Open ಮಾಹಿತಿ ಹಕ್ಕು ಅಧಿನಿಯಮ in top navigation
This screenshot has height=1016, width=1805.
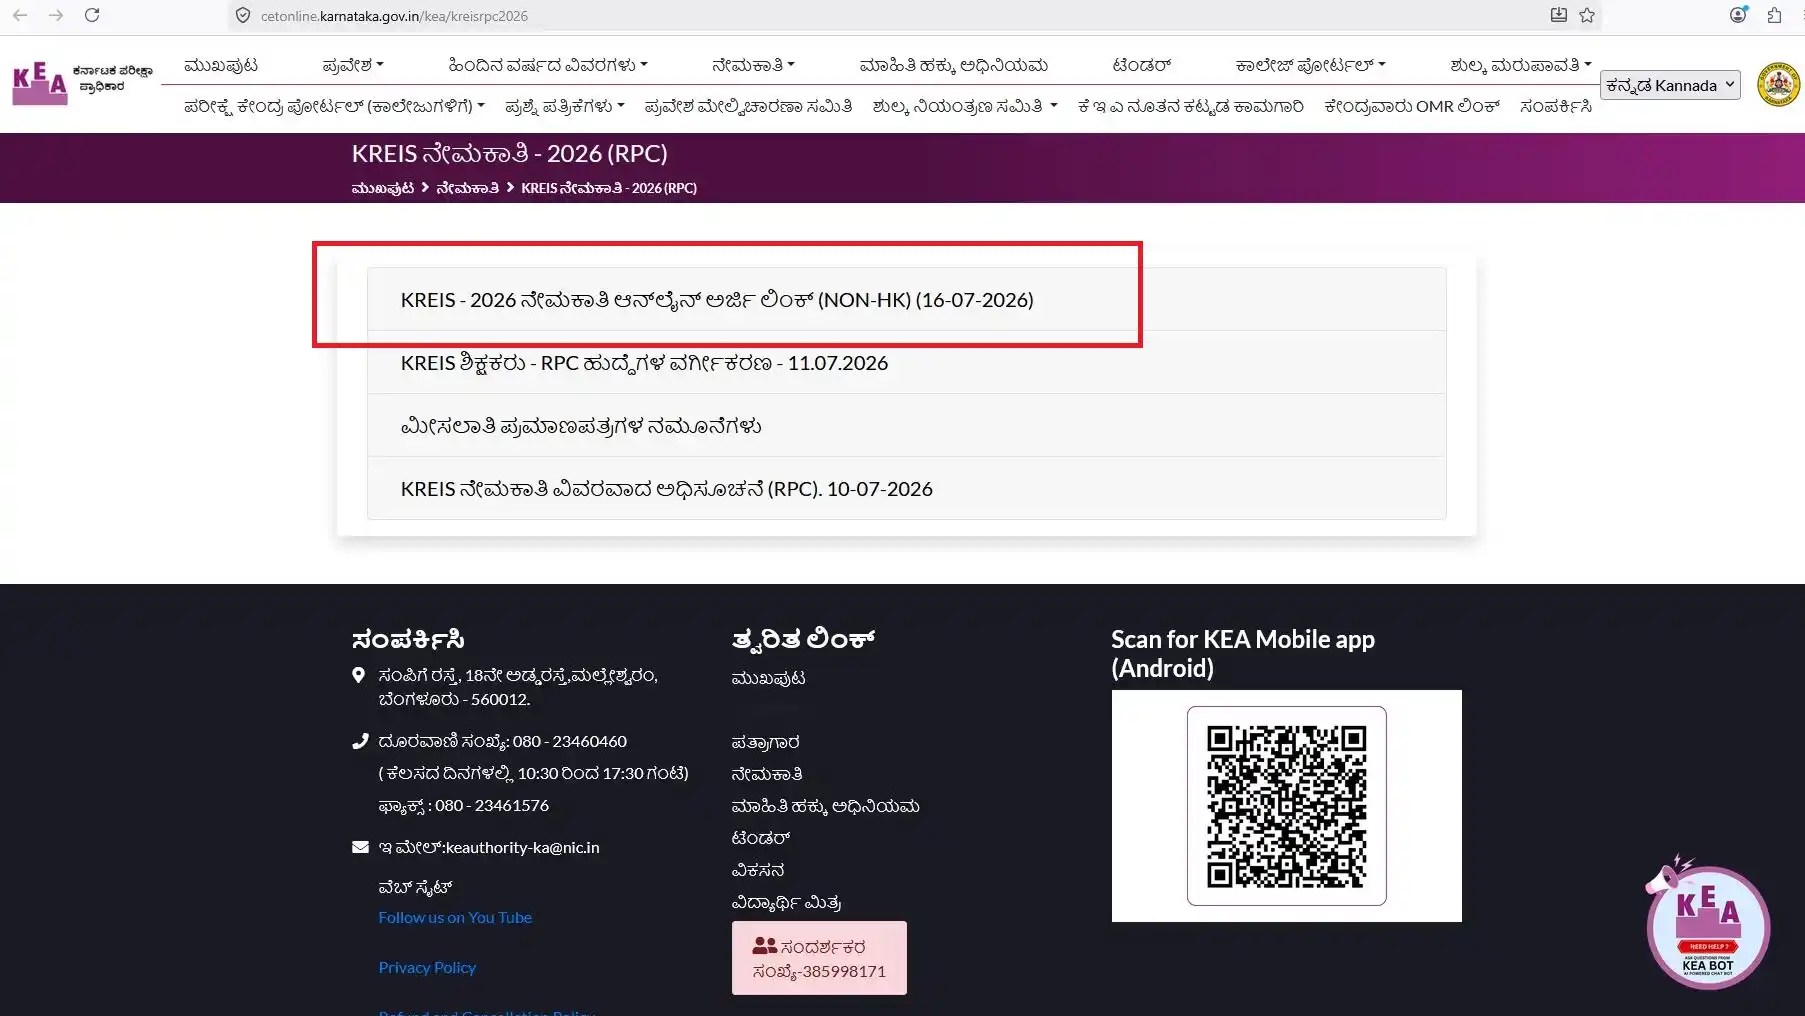click(x=954, y=65)
